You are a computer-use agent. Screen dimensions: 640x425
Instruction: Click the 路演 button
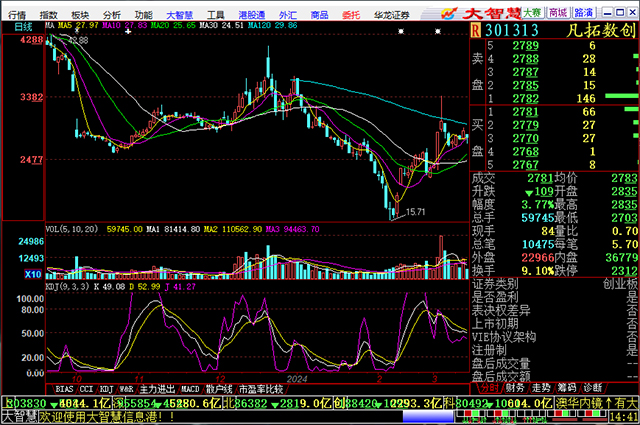click(x=584, y=13)
